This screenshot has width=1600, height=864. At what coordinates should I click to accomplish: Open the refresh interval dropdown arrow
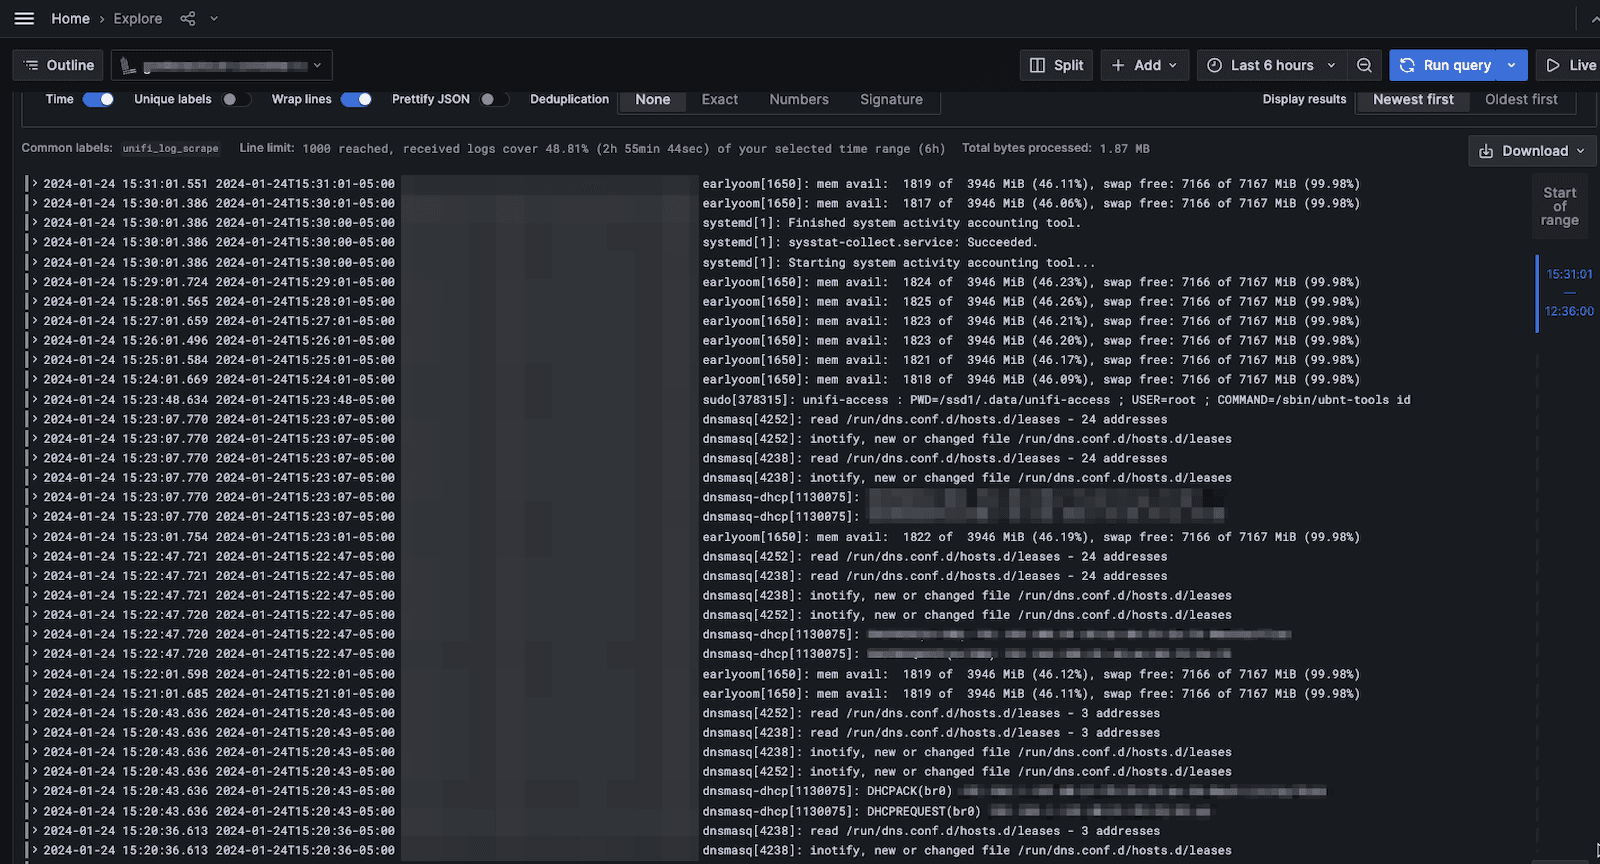pos(1511,65)
